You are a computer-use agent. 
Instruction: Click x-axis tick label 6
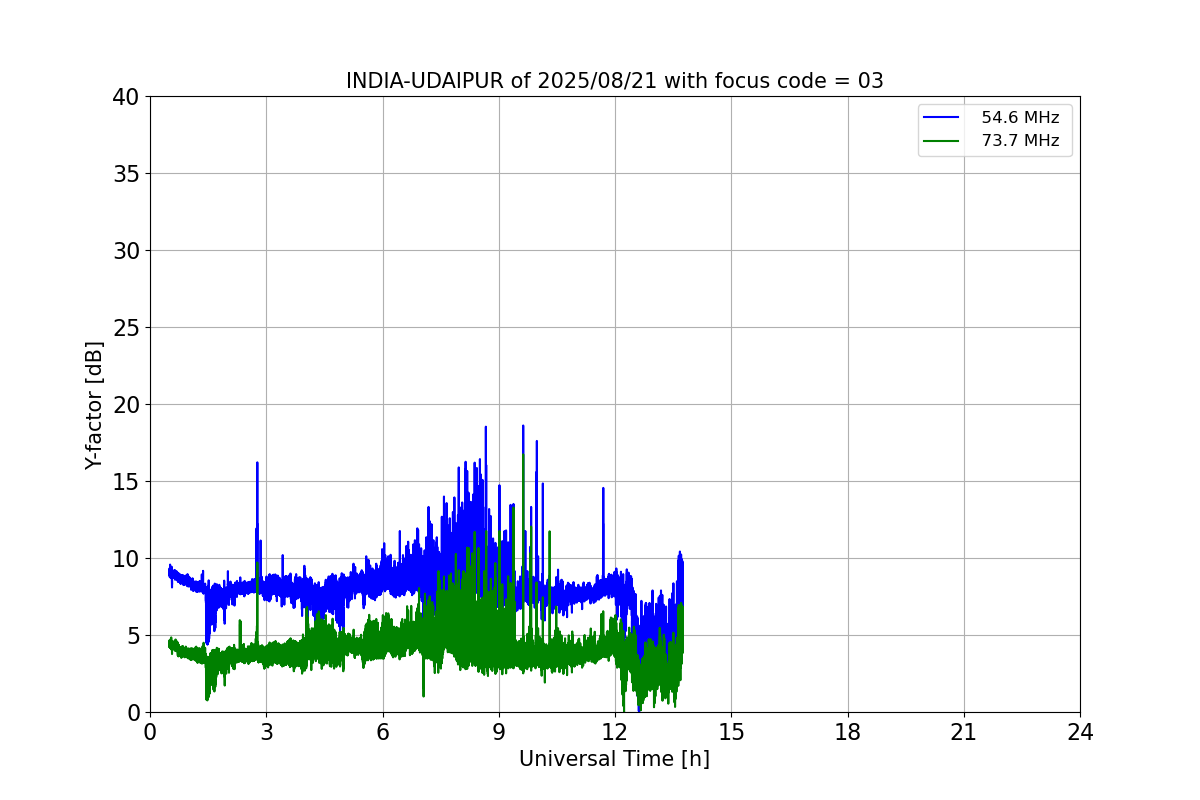coord(382,732)
